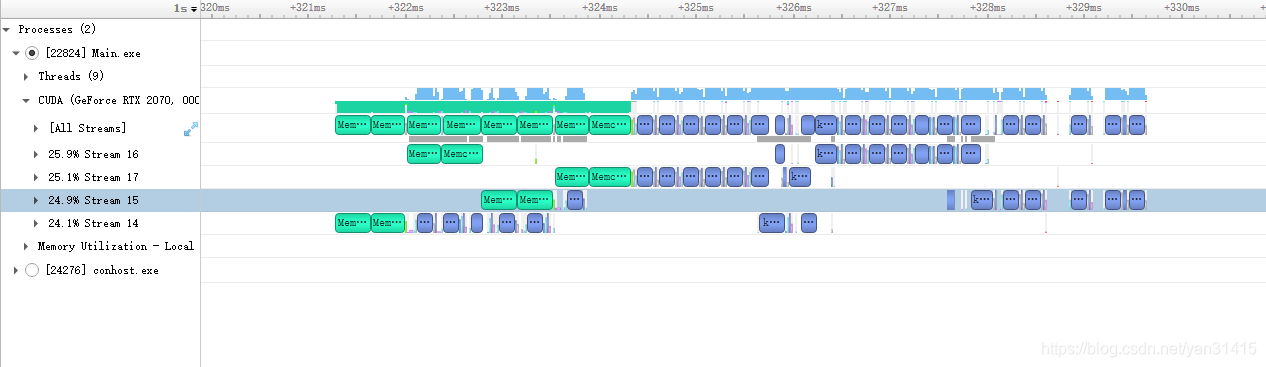Select the Memc block in Stream 16 row
The width and height of the screenshot is (1266, 367).
[462, 154]
